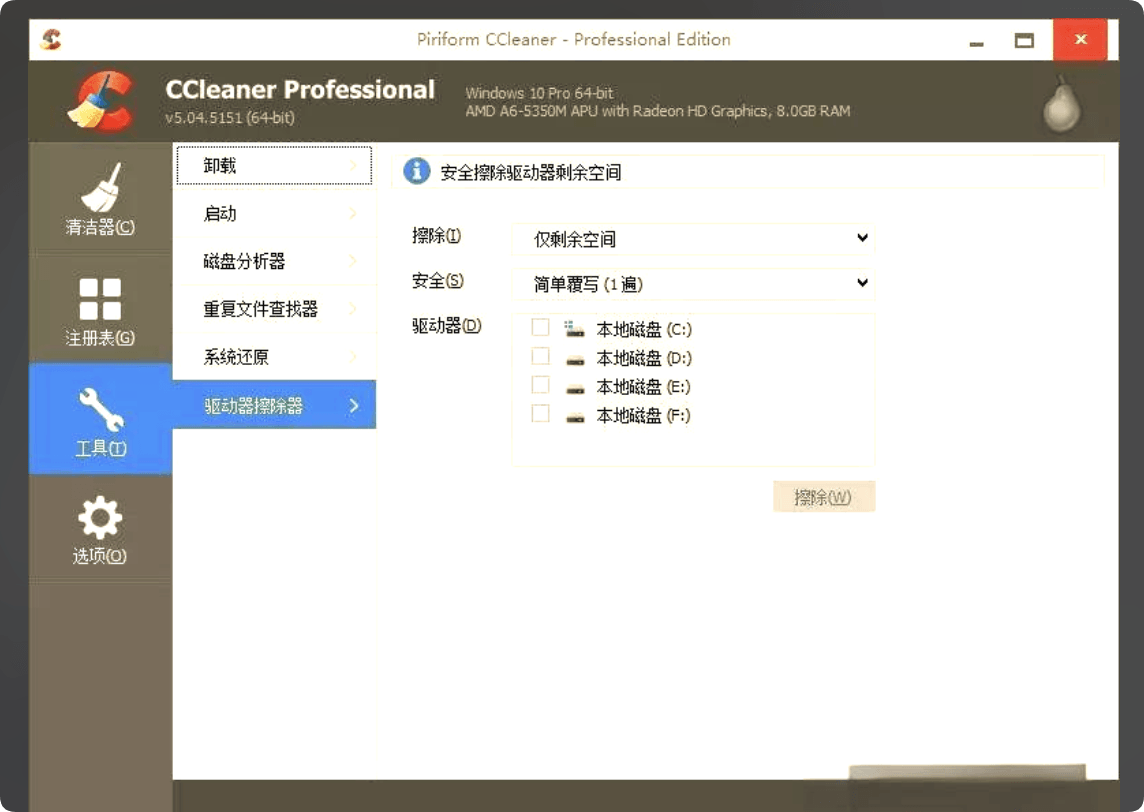This screenshot has width=1144, height=812.
Task: Check the 本地磁盘 (C:) checkbox
Action: (x=540, y=327)
